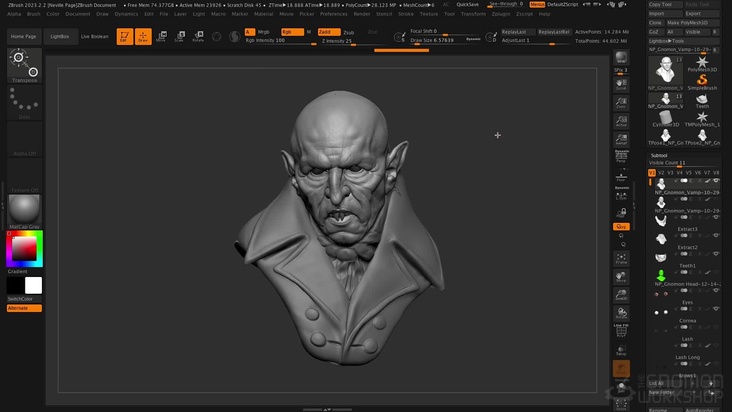Select the Scale transform tool
Viewport: 732px width, 412px height.
tap(179, 37)
